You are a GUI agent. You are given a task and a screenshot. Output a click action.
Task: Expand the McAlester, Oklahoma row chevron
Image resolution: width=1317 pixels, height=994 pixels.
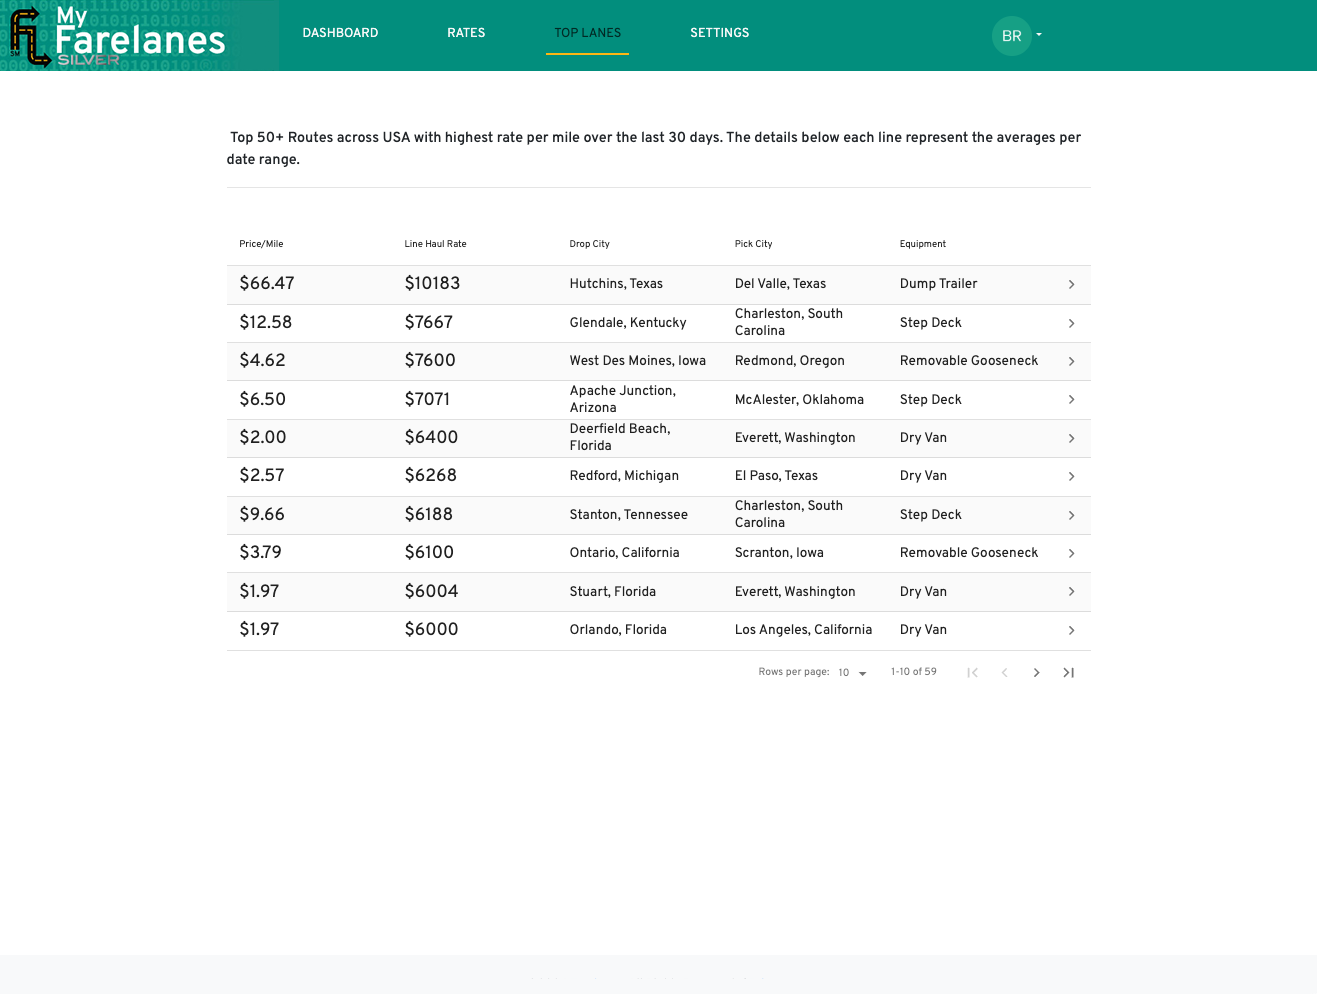click(x=1071, y=400)
